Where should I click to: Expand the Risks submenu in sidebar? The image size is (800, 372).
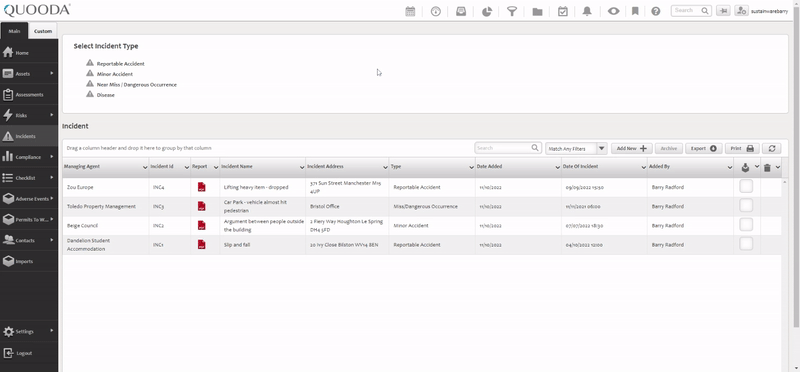[52, 115]
